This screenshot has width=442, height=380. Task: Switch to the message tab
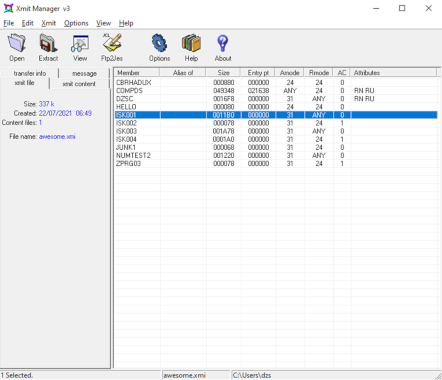point(84,73)
